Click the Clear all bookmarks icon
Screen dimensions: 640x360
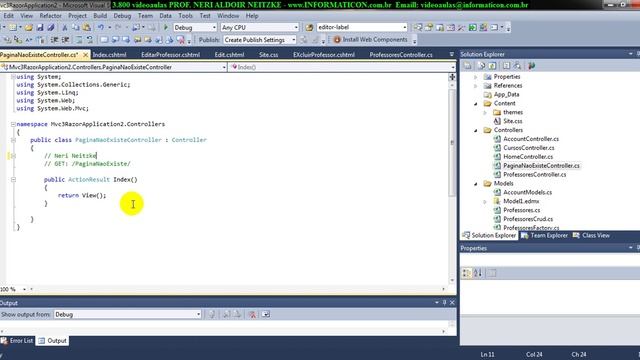click(x=181, y=40)
